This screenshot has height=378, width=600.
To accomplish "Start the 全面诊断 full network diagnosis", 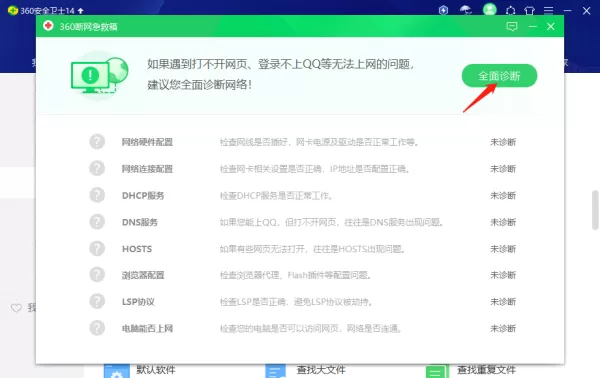I will pos(499,76).
